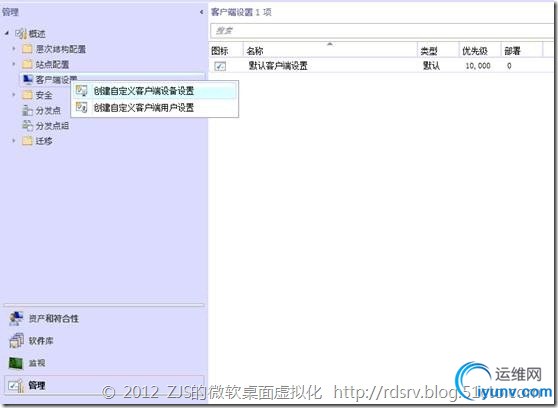Click icon beside 创建自定义客户端用户设置
This screenshot has width=558, height=408.
click(x=81, y=107)
